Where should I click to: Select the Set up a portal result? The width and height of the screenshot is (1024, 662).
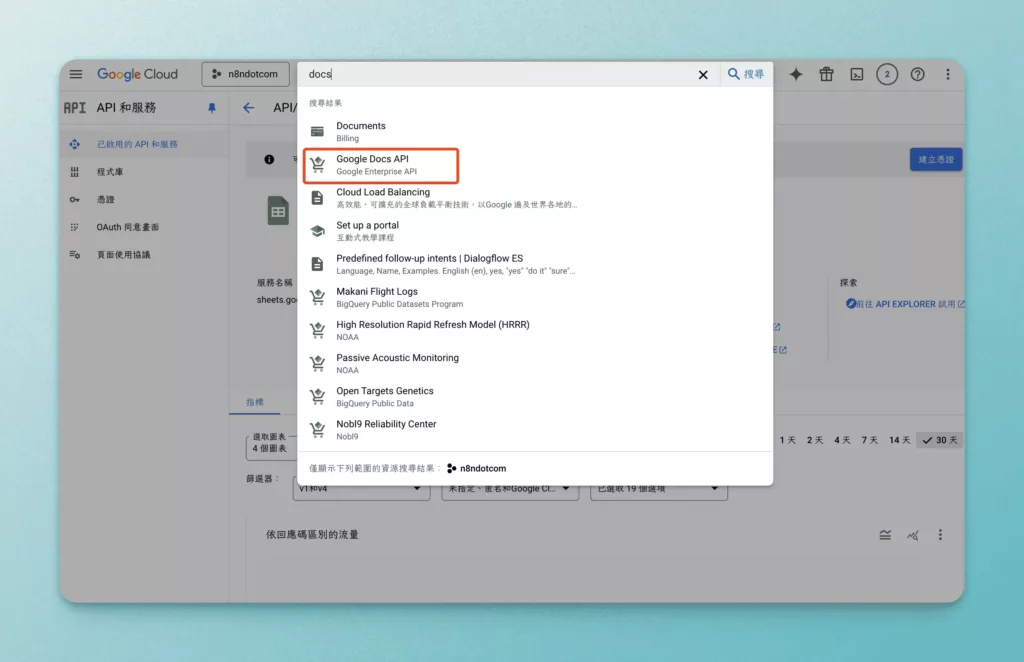pos(535,230)
